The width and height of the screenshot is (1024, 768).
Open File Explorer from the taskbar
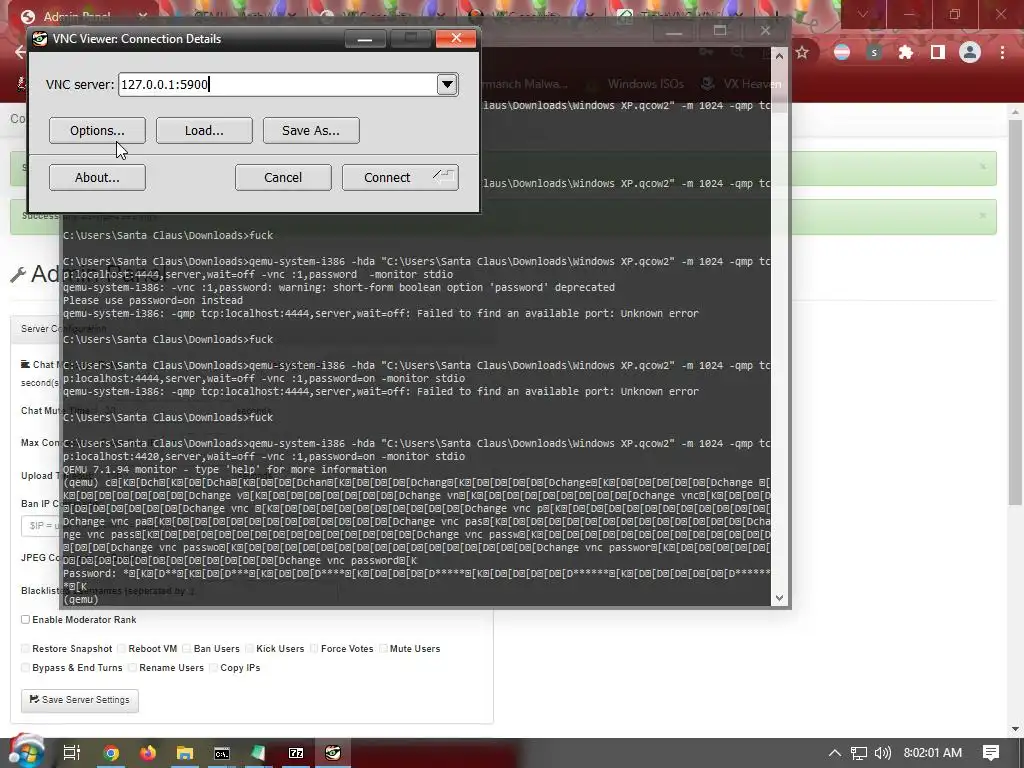pyautogui.click(x=185, y=753)
